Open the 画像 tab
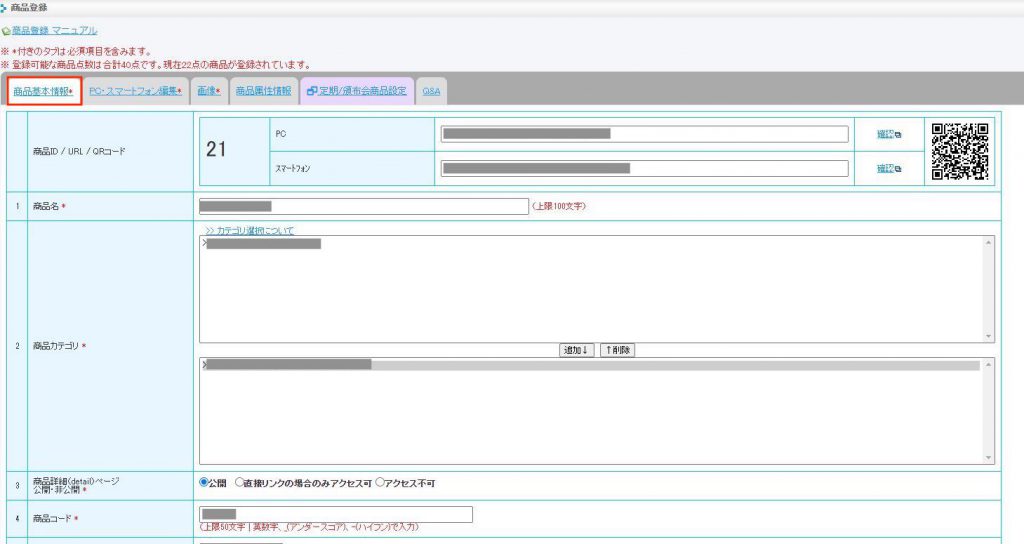The width and height of the screenshot is (1024, 544). (208, 91)
